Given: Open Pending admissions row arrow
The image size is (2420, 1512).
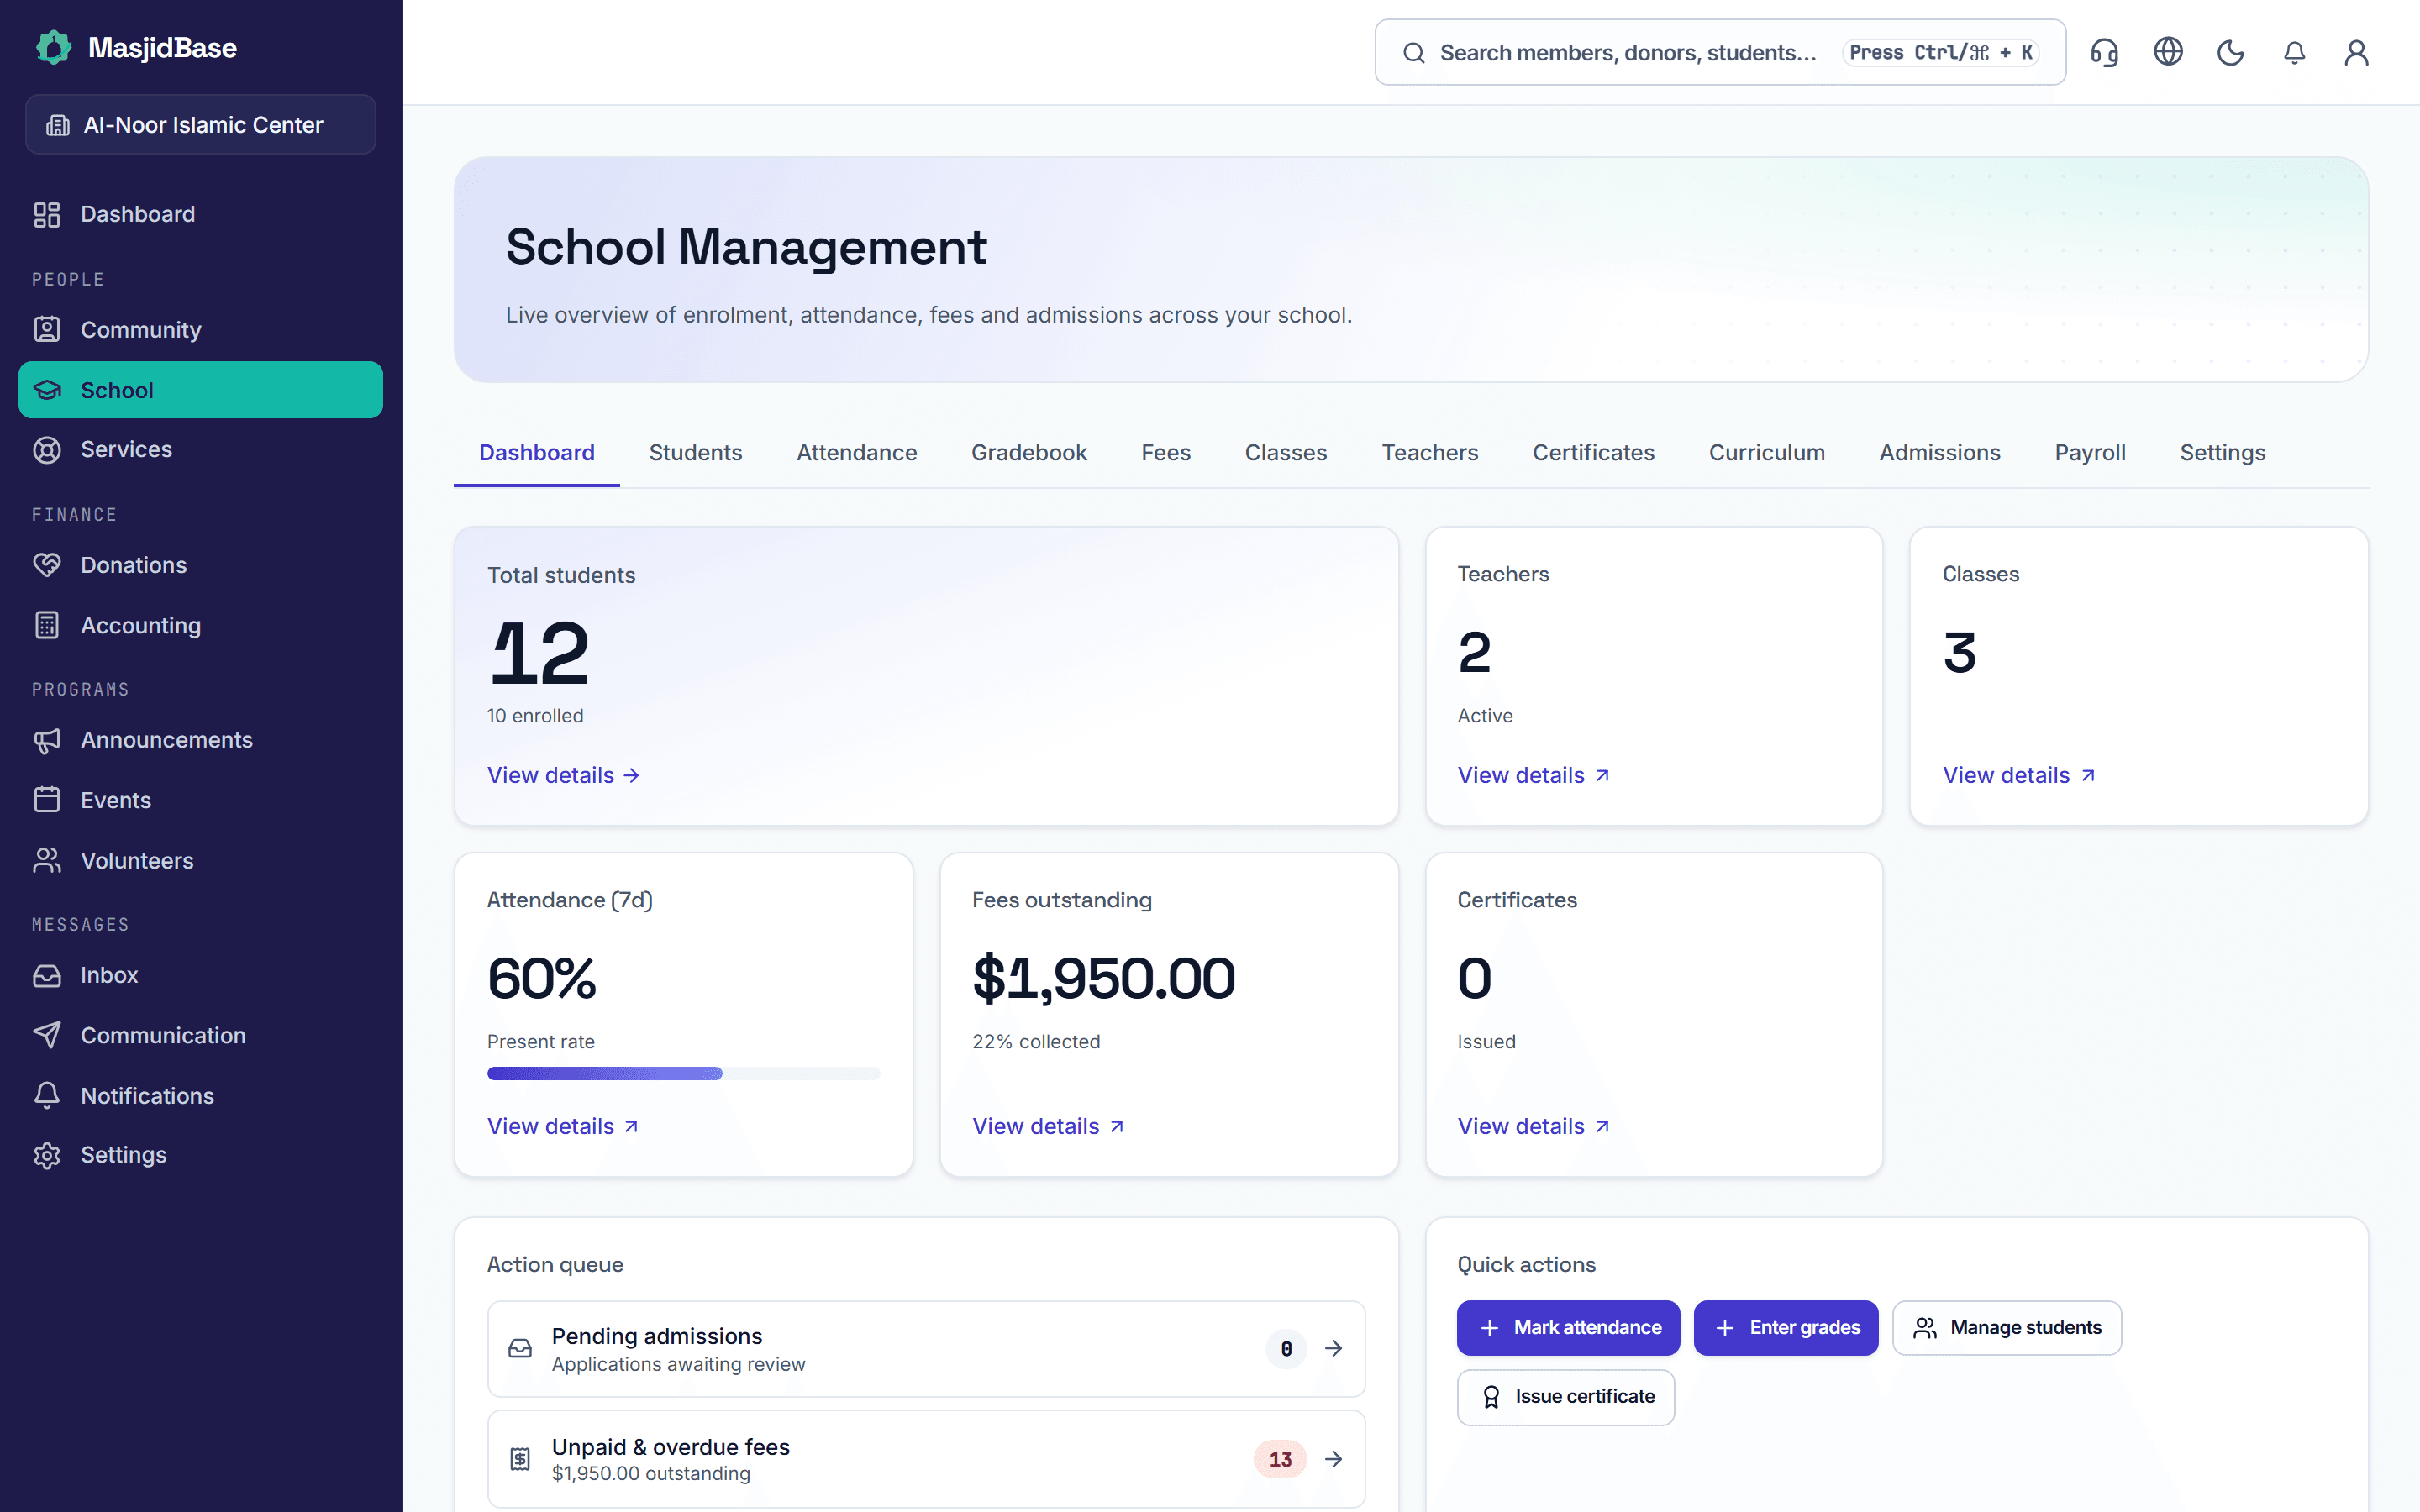Looking at the screenshot, I should pos(1333,1349).
